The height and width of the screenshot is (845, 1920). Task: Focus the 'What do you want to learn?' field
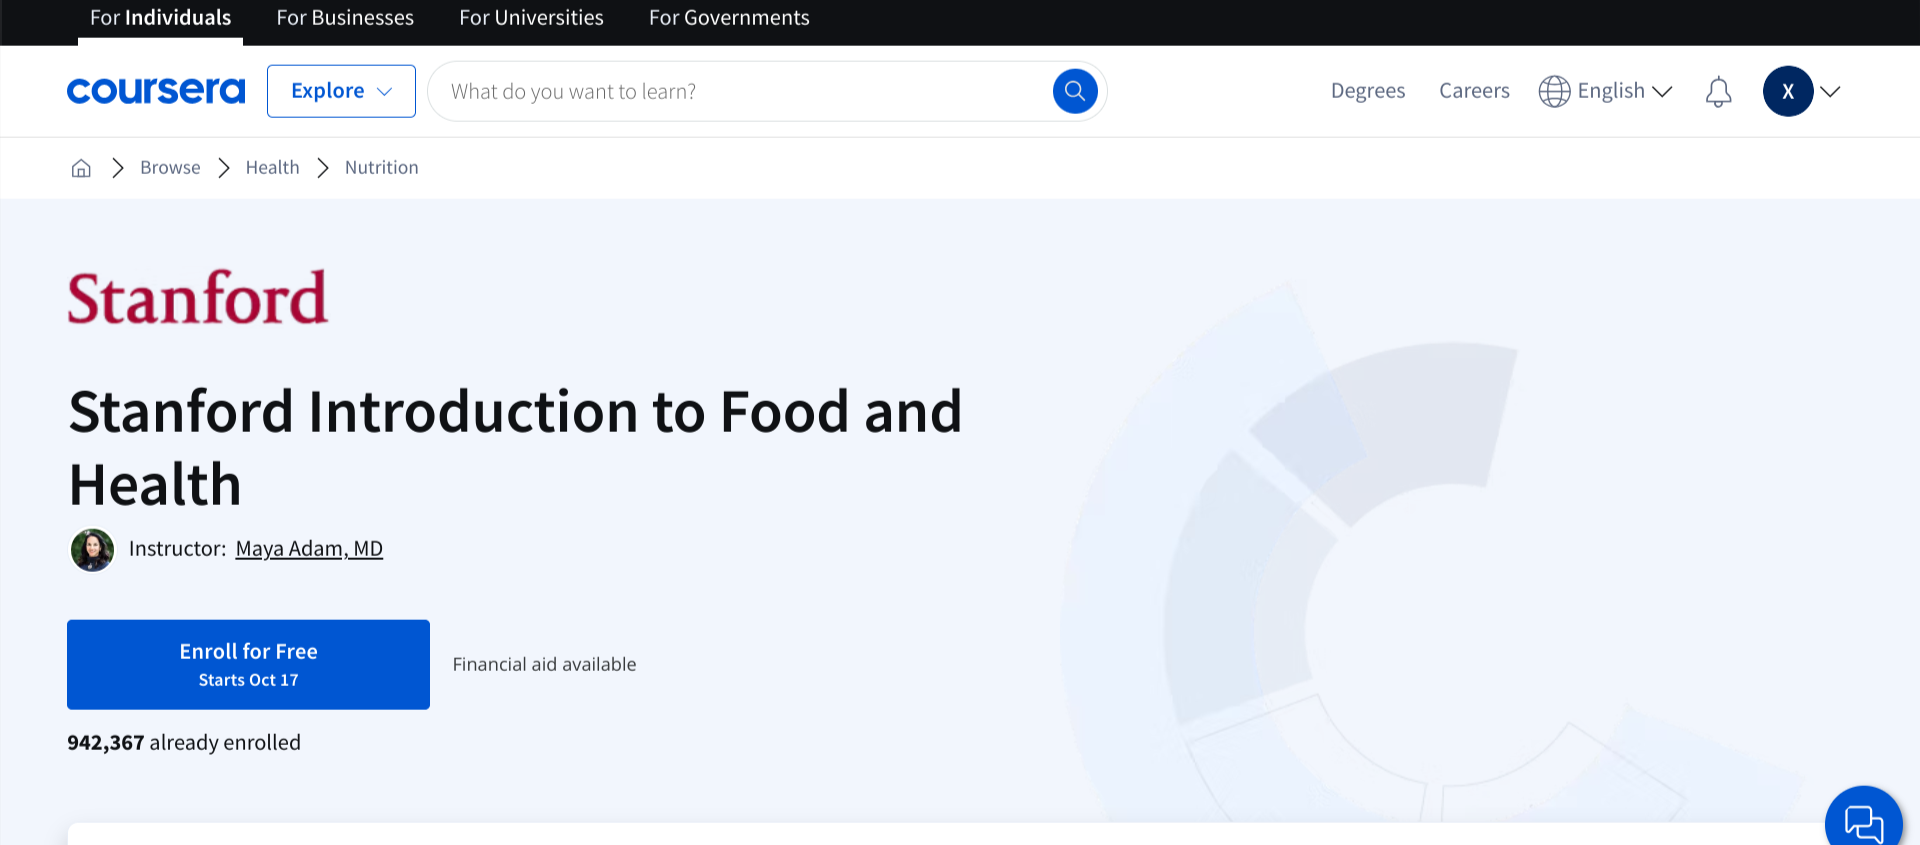pos(740,91)
